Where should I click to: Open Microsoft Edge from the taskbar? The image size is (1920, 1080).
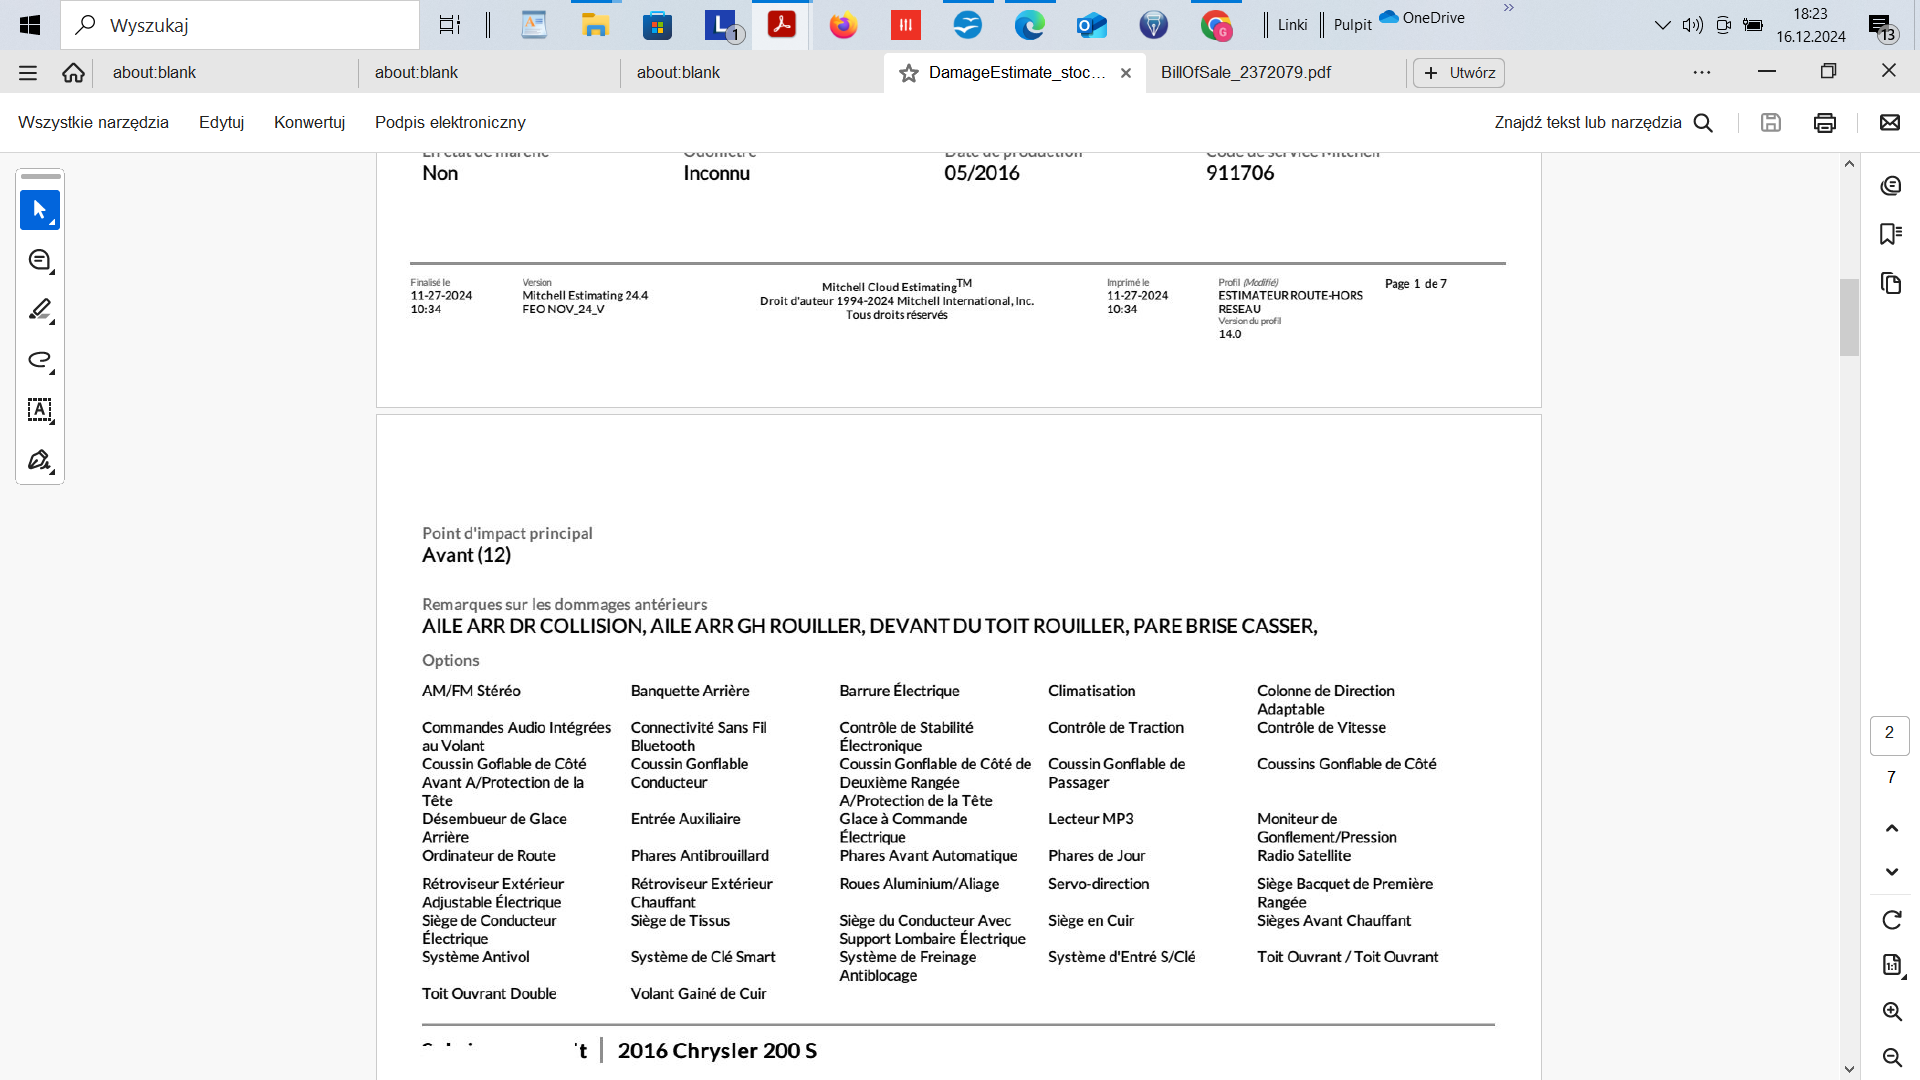(1029, 25)
